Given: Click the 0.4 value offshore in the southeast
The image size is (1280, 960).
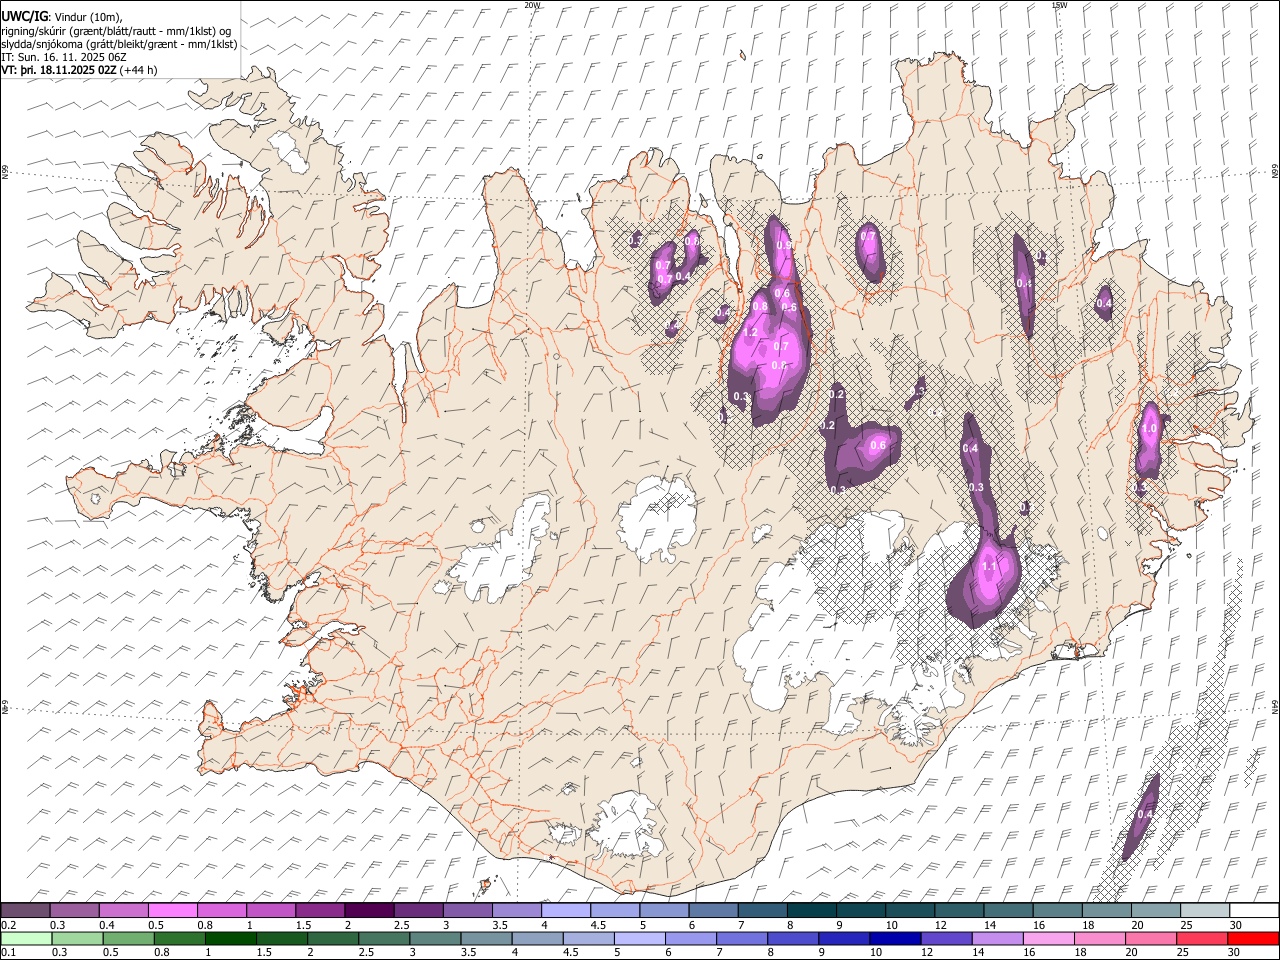Looking at the screenshot, I should [x=1145, y=814].
